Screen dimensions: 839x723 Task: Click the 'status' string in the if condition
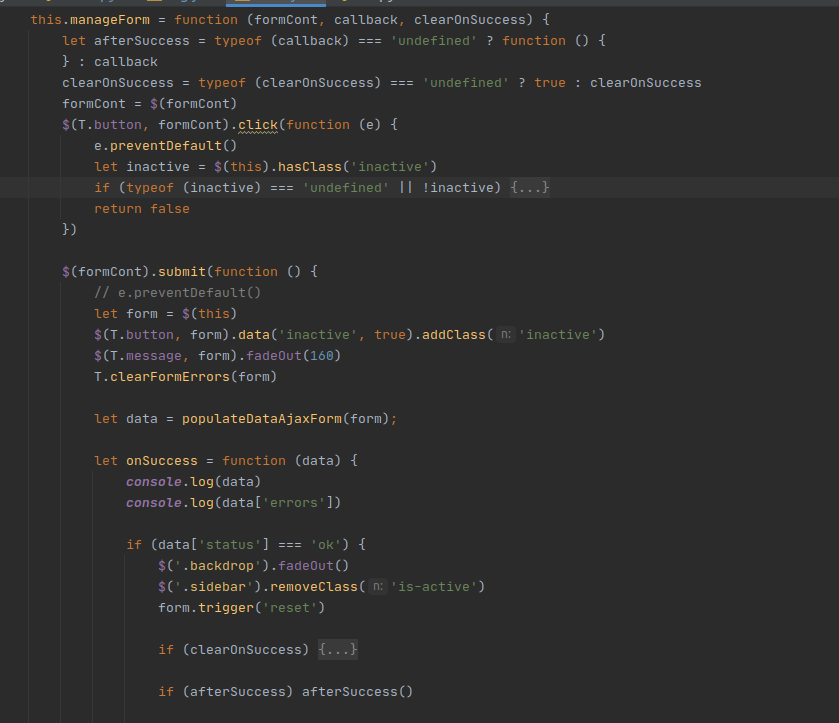[x=230, y=545]
